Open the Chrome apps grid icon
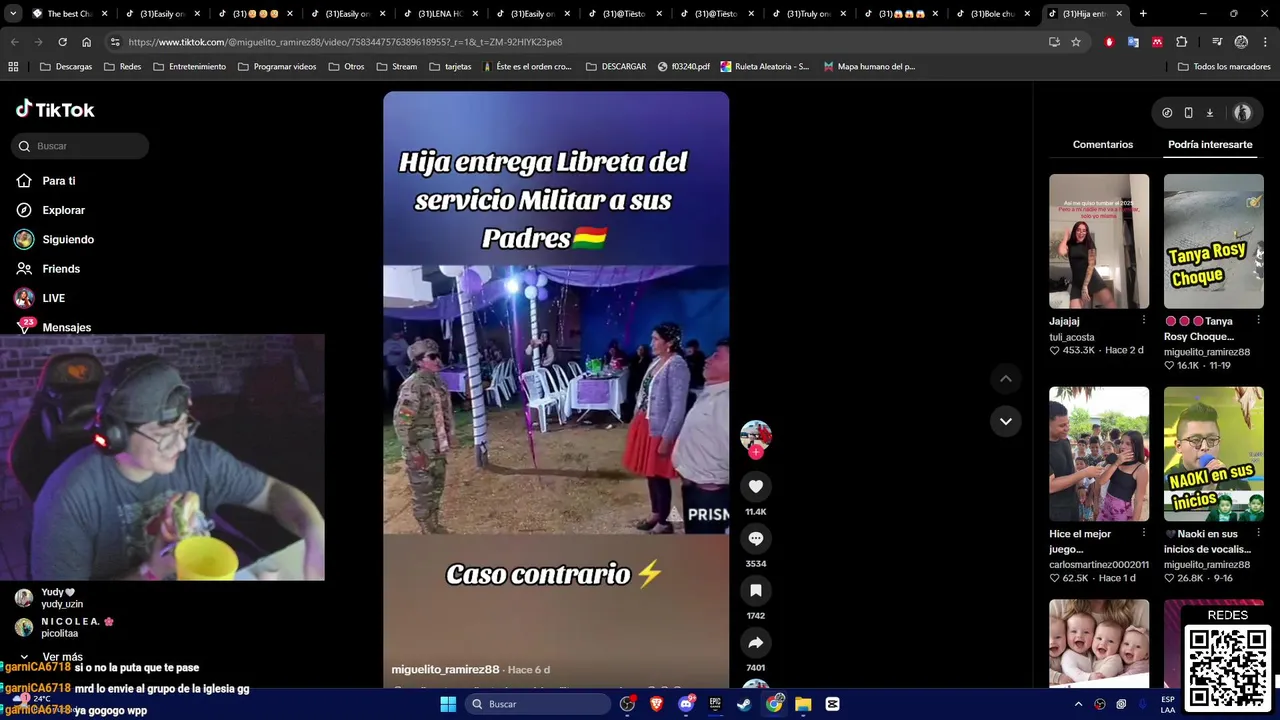Image resolution: width=1280 pixels, height=720 pixels. click(x=13, y=67)
